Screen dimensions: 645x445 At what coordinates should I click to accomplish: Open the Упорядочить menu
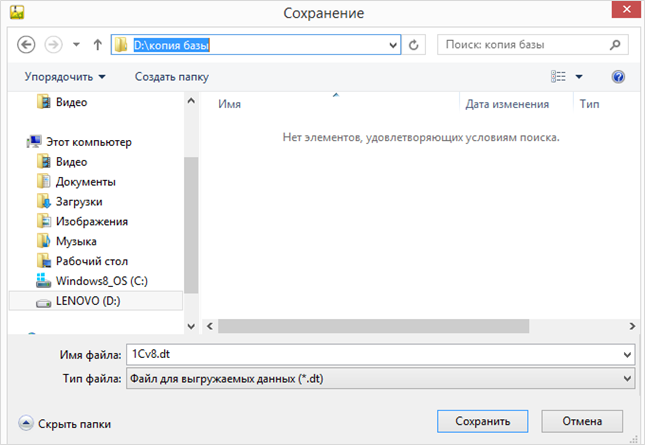(x=64, y=76)
